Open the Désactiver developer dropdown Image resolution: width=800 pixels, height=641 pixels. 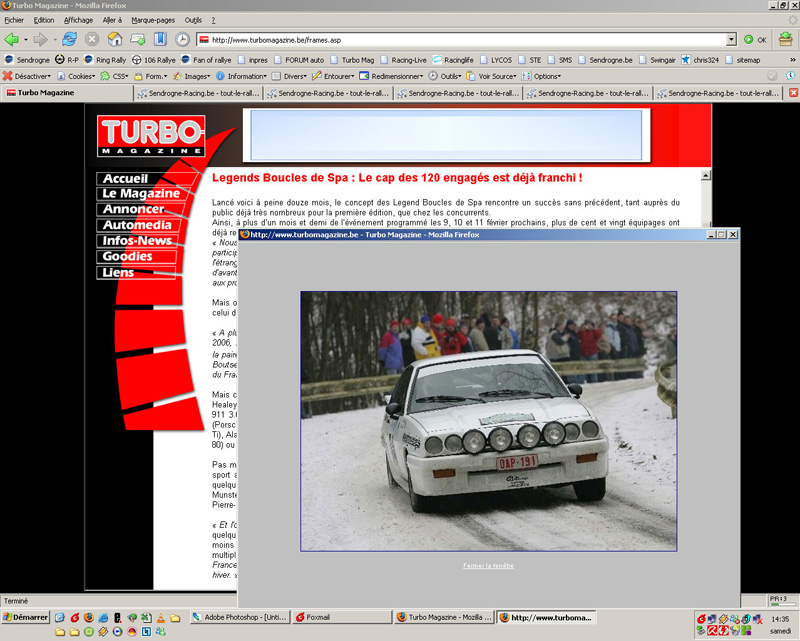click(27, 76)
